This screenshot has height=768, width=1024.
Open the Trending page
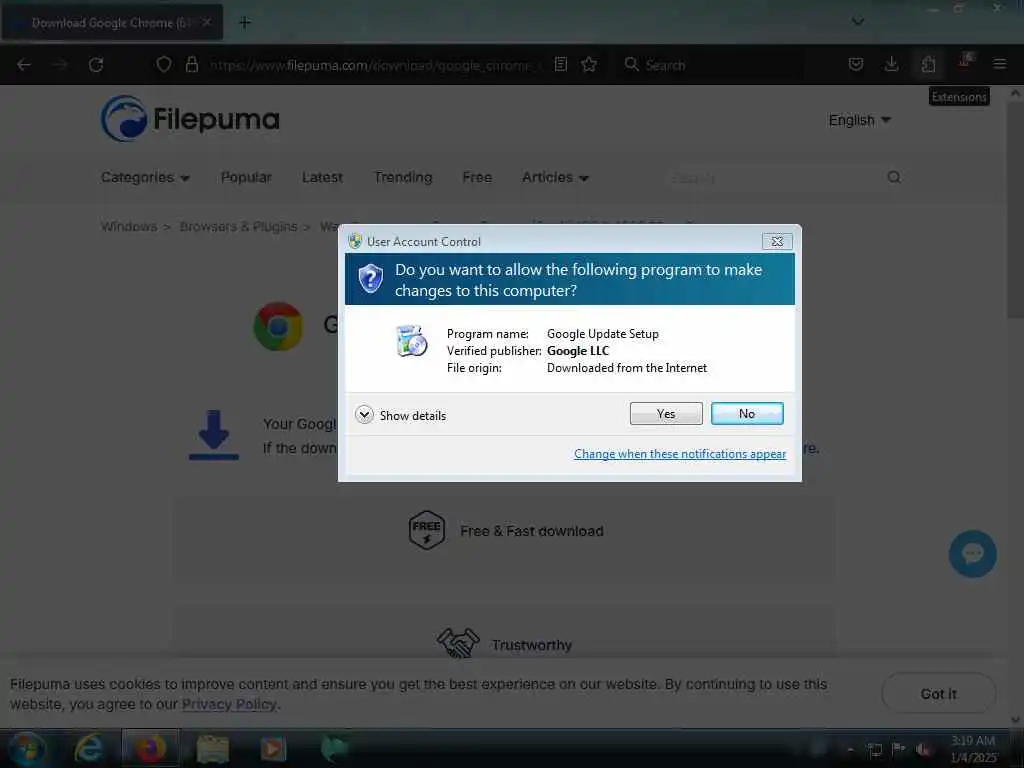[403, 178]
